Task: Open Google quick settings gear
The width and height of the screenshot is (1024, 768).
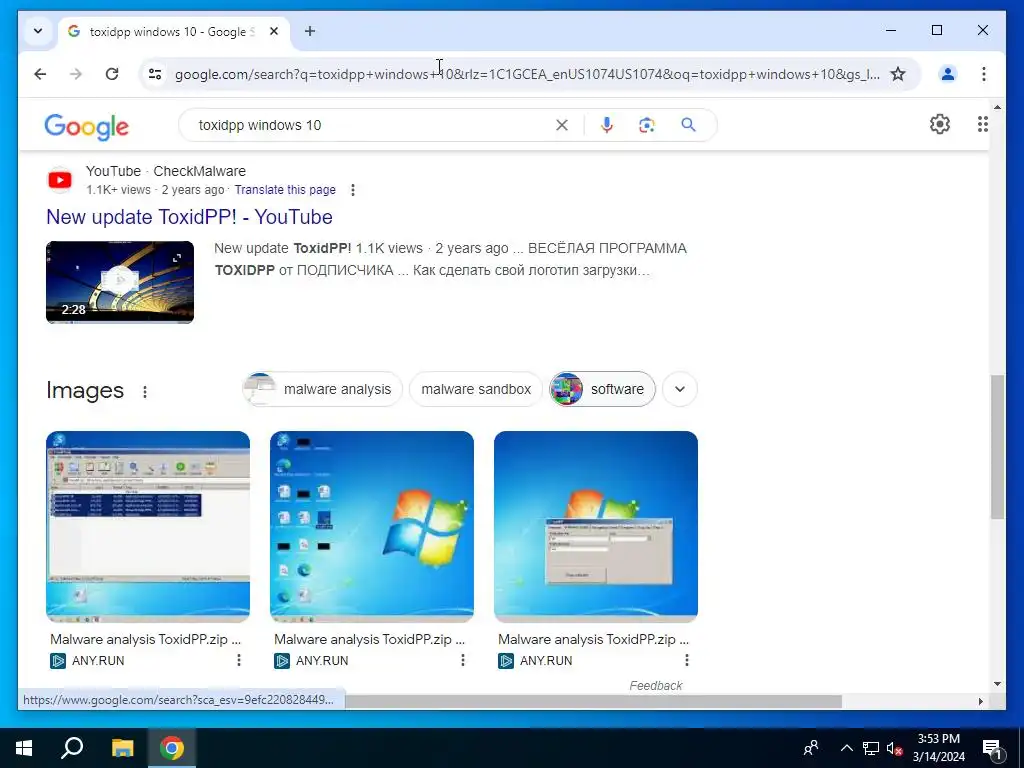Action: (939, 124)
